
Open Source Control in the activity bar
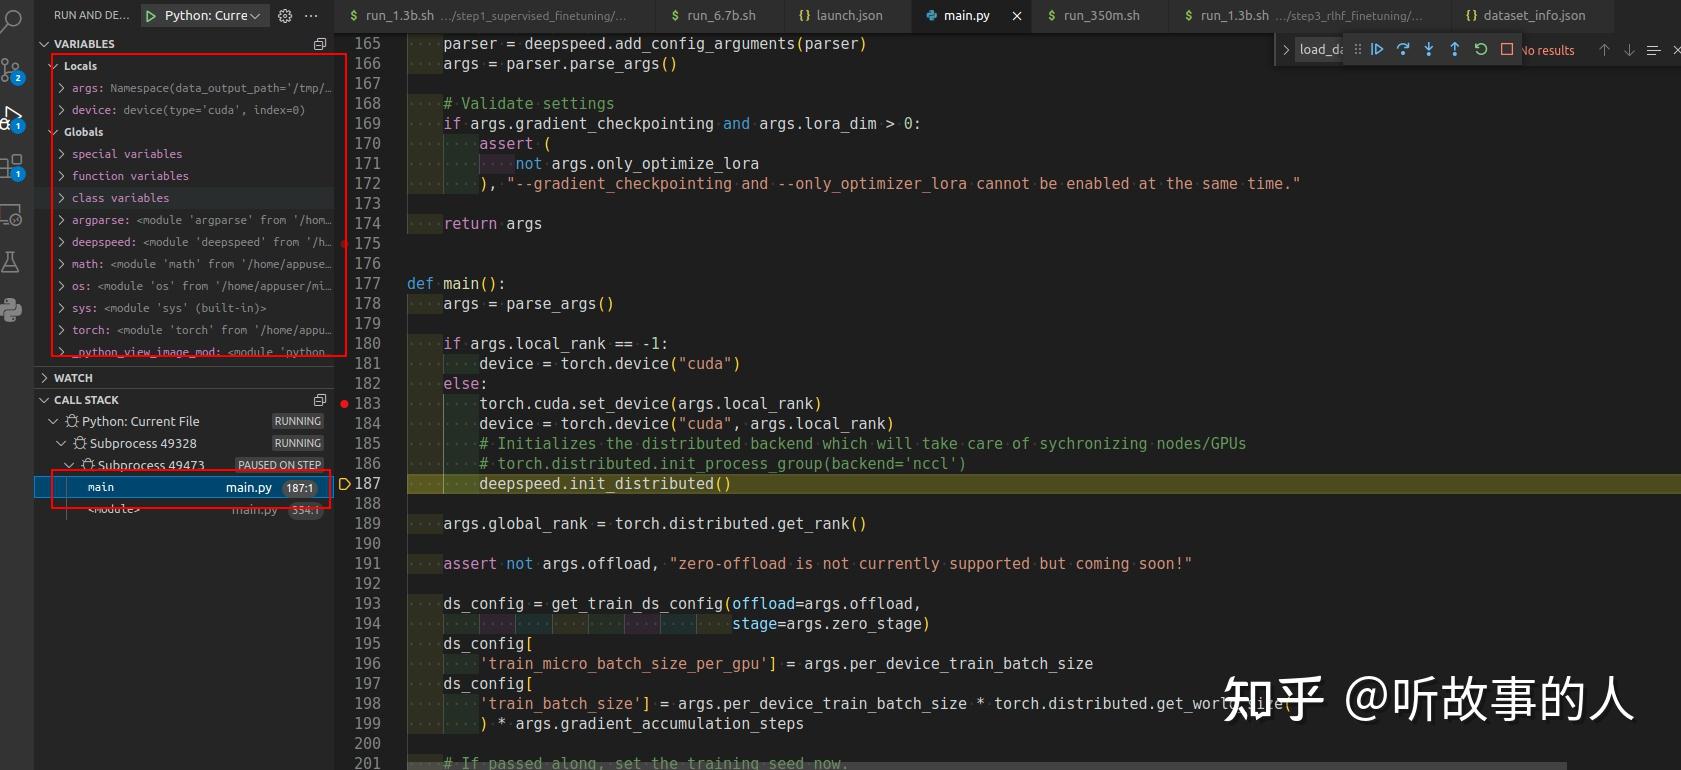pos(12,71)
